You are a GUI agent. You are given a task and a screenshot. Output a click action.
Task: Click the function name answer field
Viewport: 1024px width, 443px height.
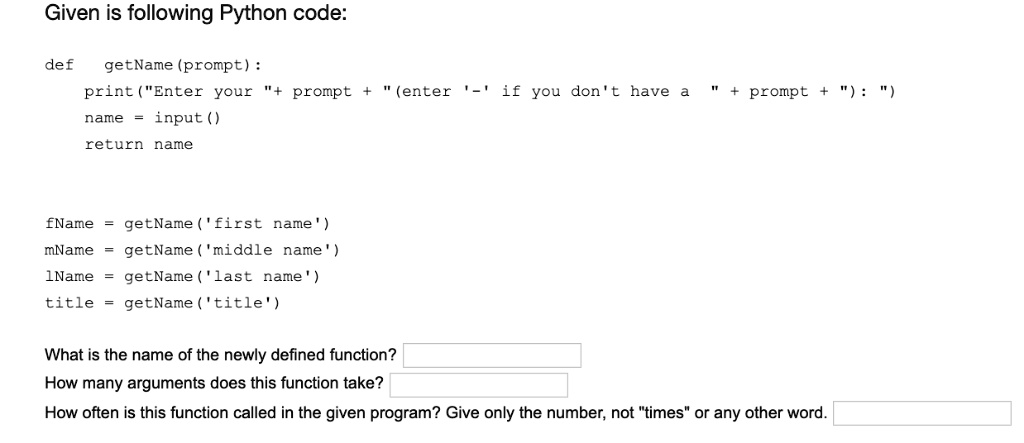click(x=492, y=356)
